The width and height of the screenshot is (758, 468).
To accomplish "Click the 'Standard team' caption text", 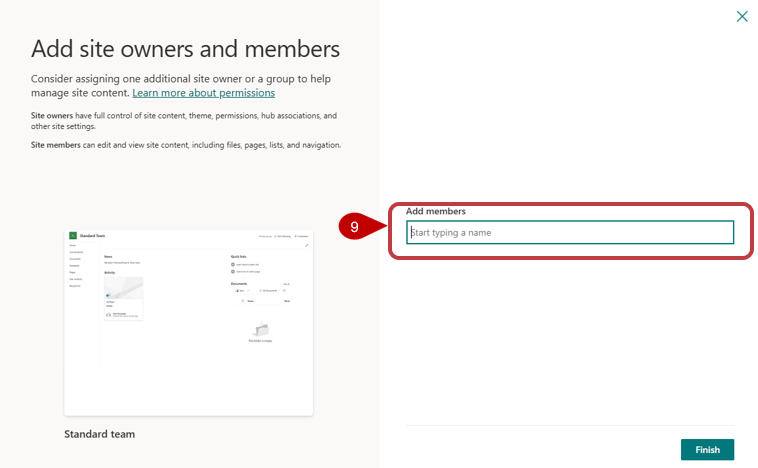I will (x=100, y=434).
